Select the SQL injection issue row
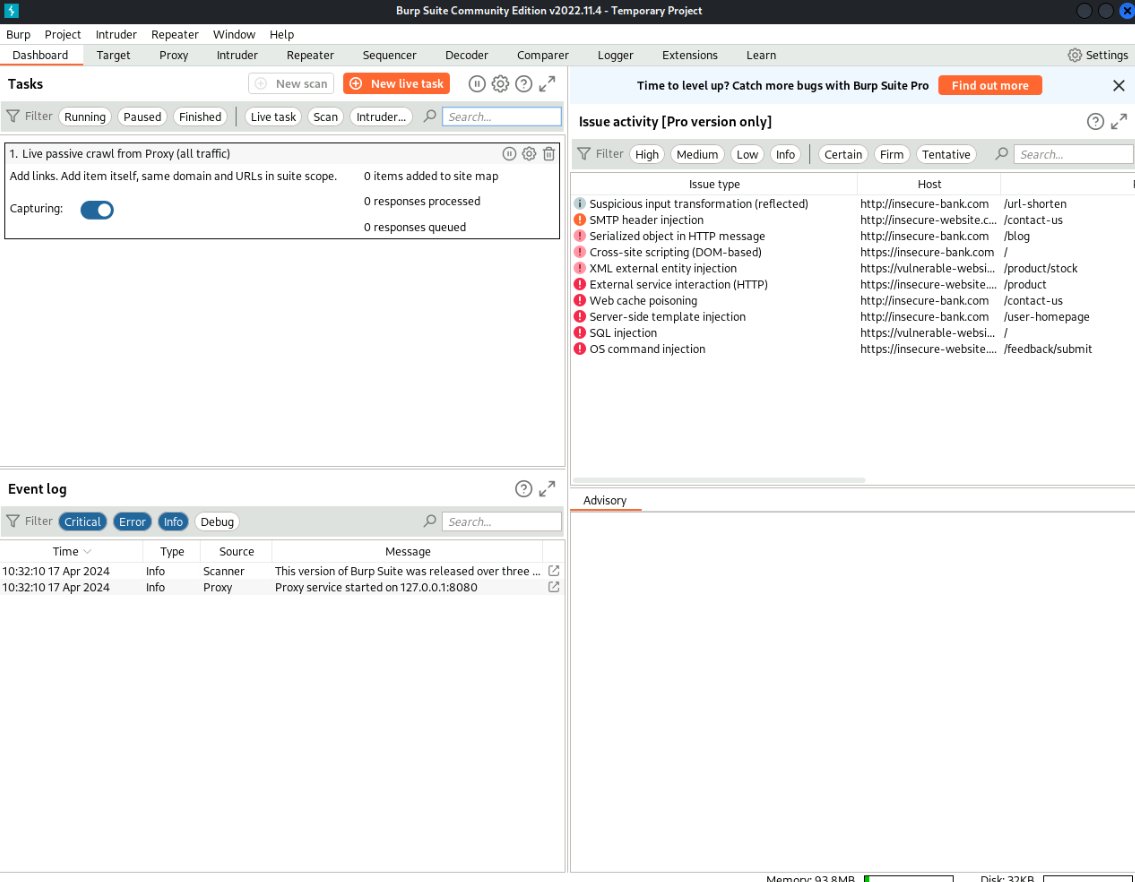This screenshot has width=1135, height=882. coord(853,332)
